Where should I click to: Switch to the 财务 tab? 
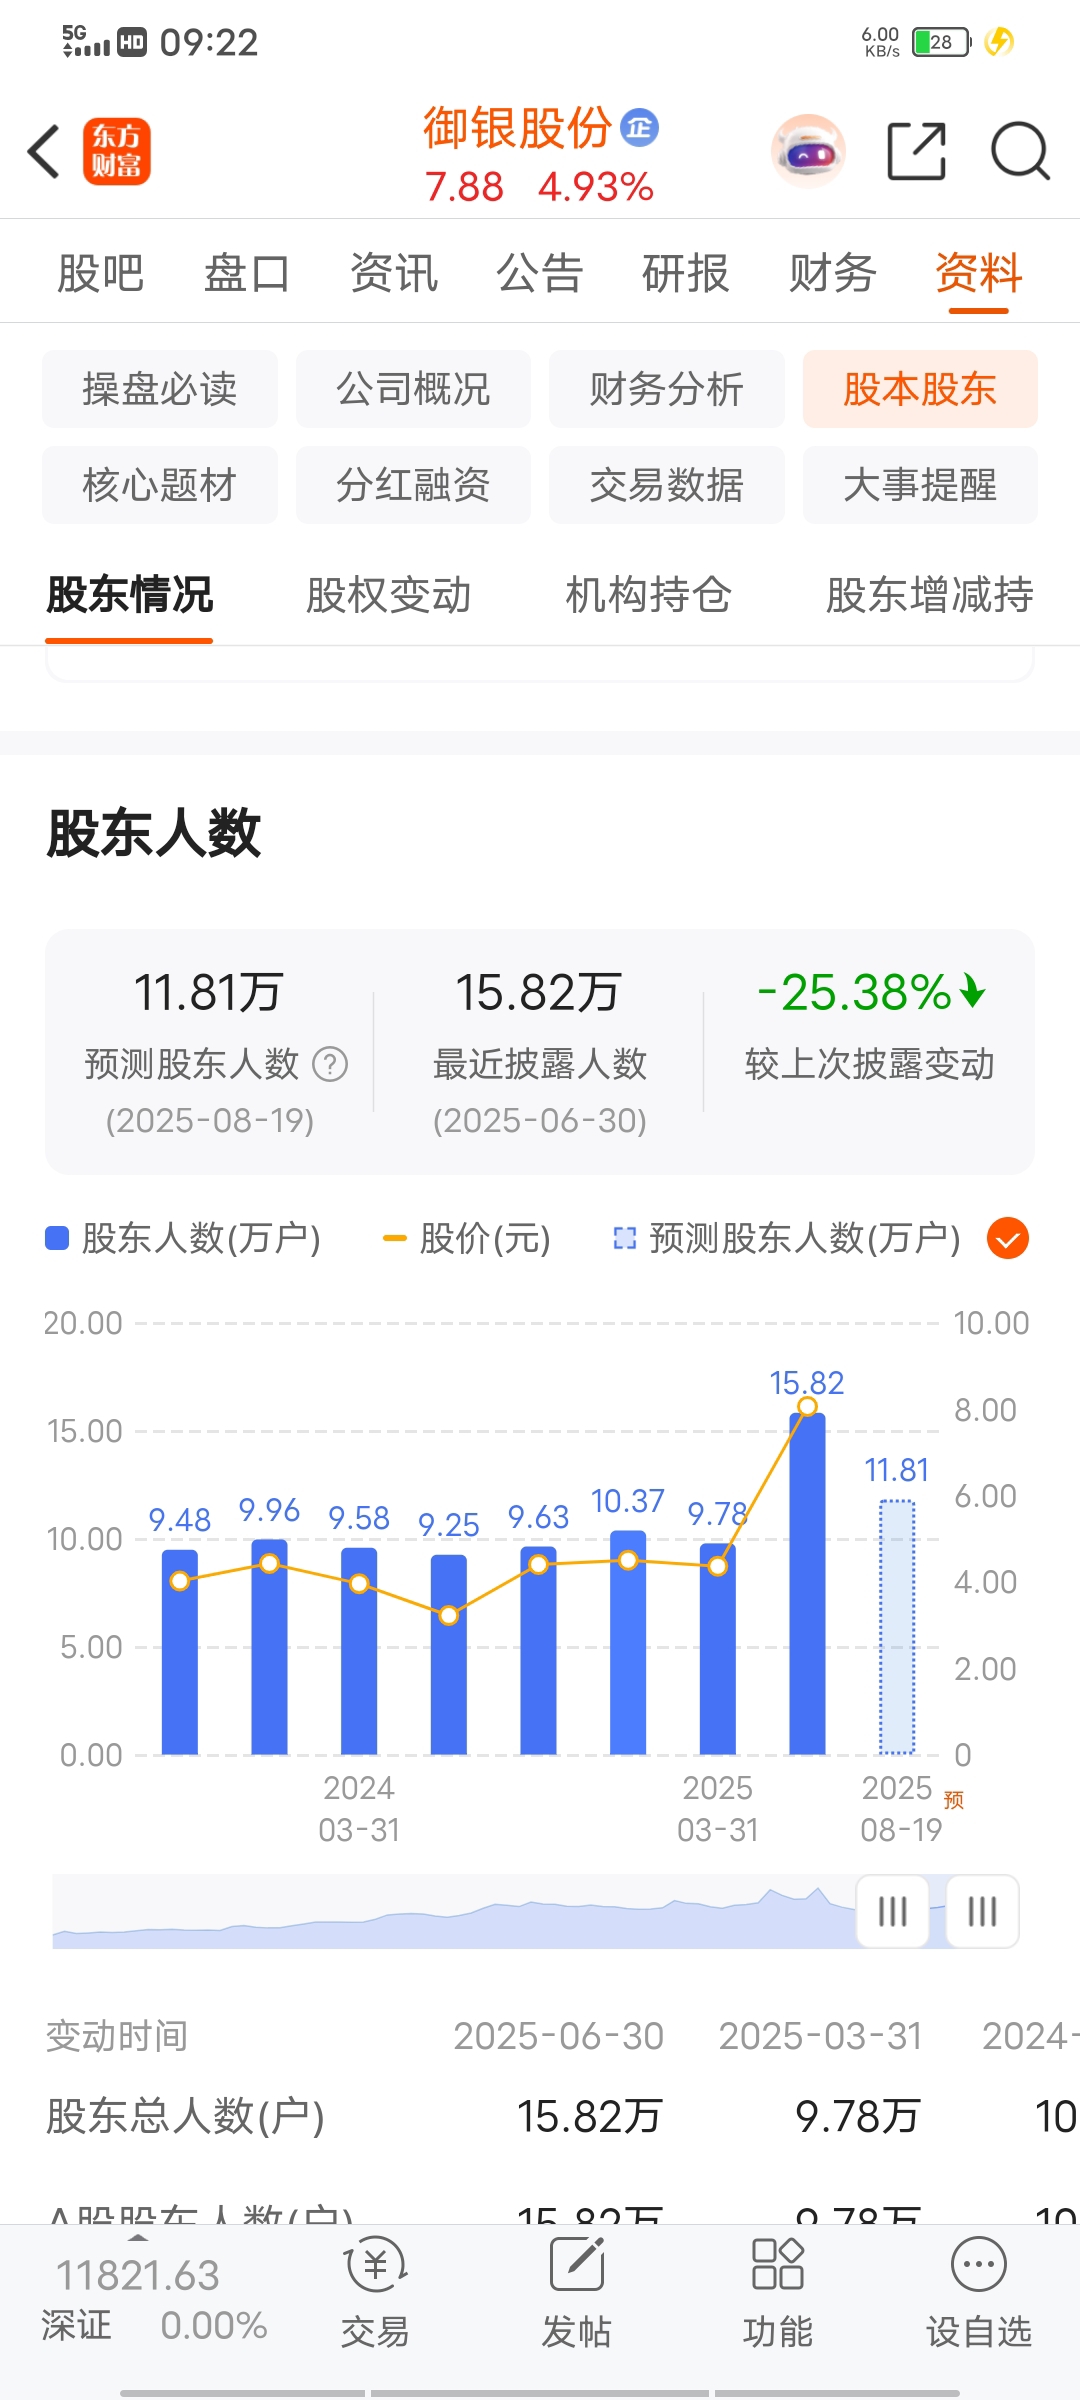tap(833, 273)
